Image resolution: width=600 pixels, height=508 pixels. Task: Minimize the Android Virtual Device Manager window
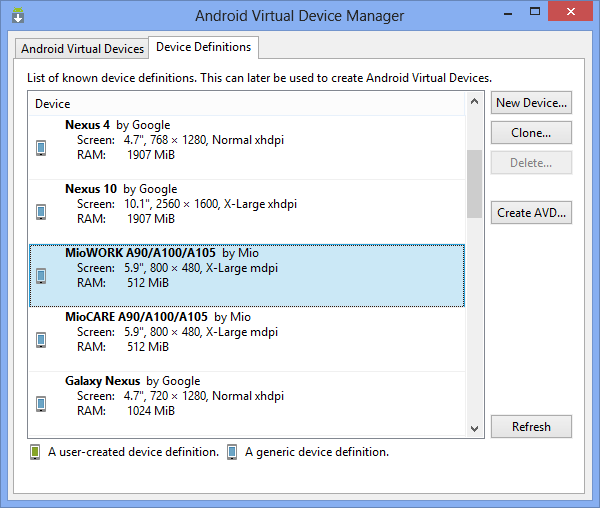pyautogui.click(x=508, y=13)
